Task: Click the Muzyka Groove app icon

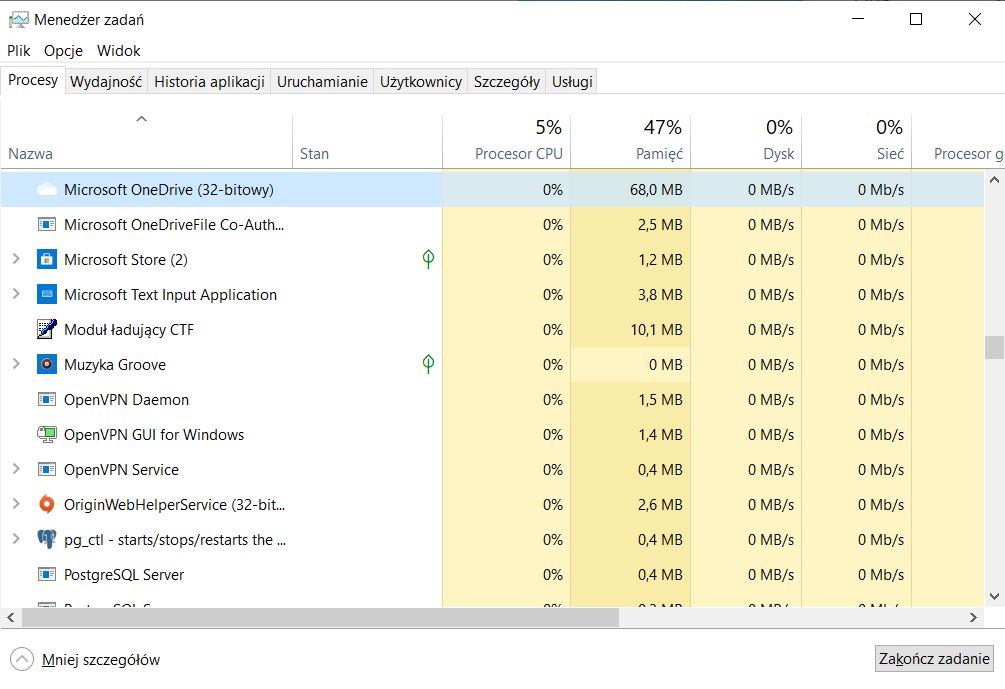Action: click(46, 364)
